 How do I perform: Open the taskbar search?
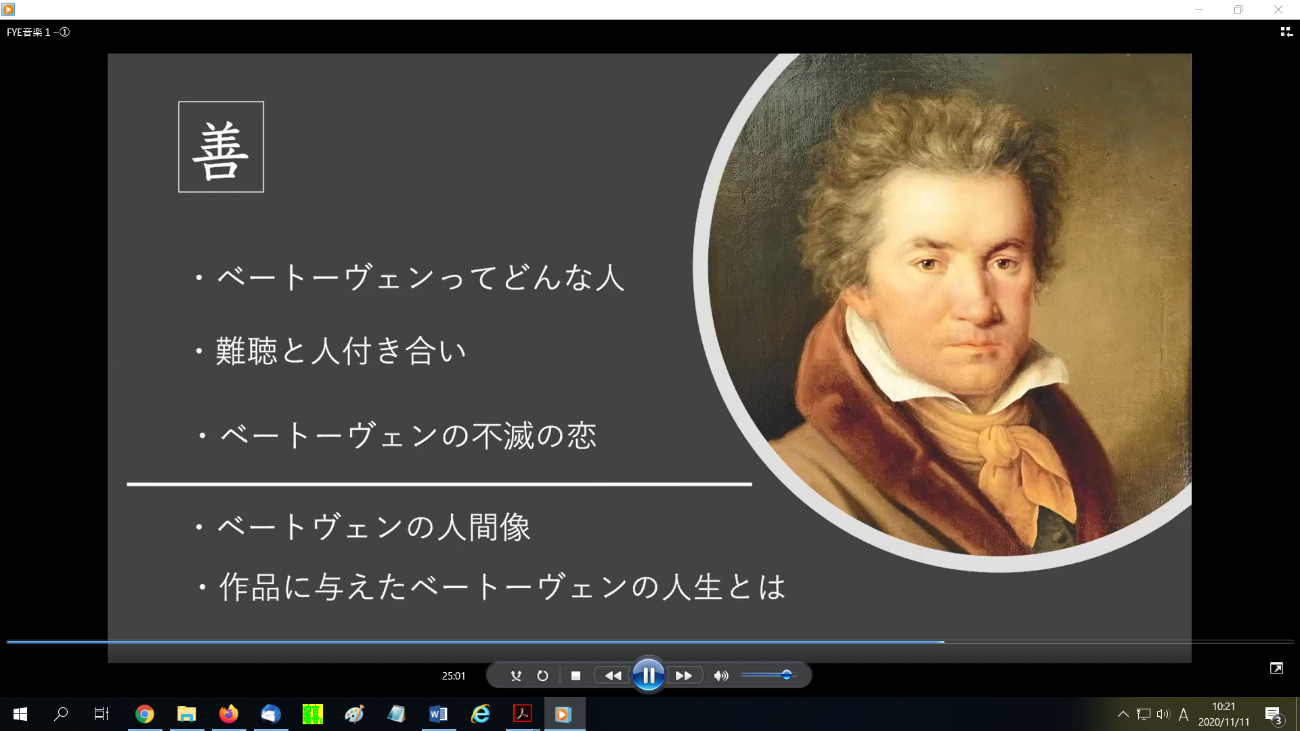[x=61, y=714]
